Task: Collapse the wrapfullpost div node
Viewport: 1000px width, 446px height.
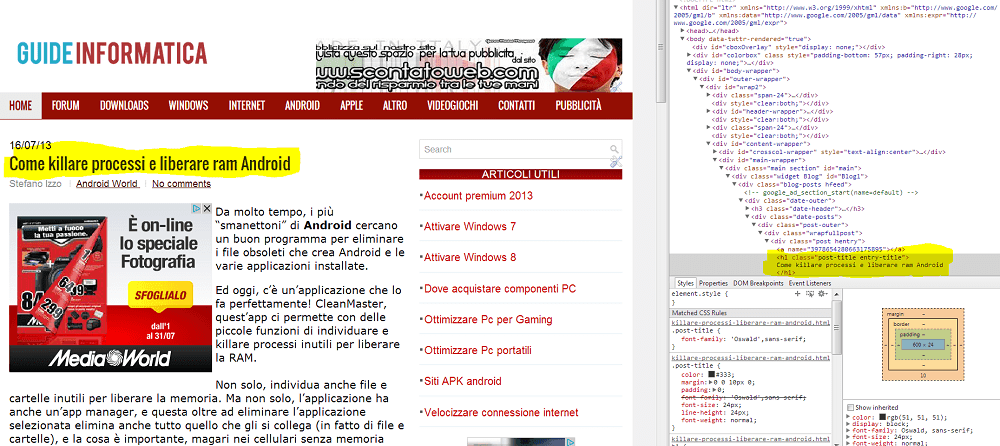Action: (760, 233)
